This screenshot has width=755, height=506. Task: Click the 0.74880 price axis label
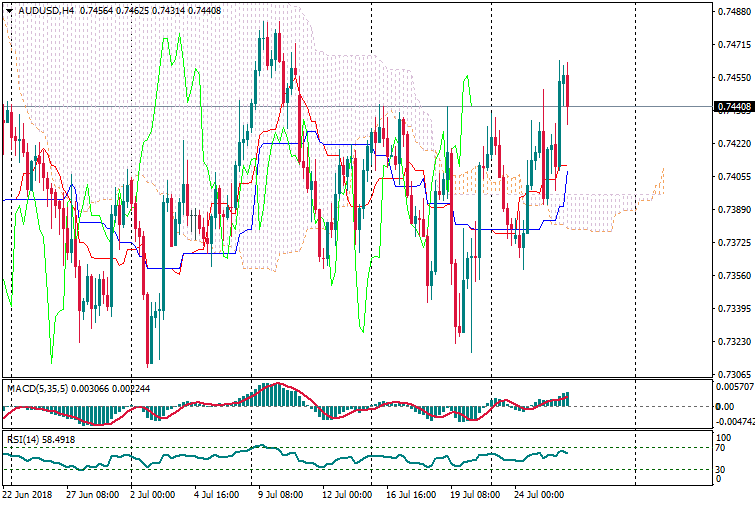(x=734, y=12)
